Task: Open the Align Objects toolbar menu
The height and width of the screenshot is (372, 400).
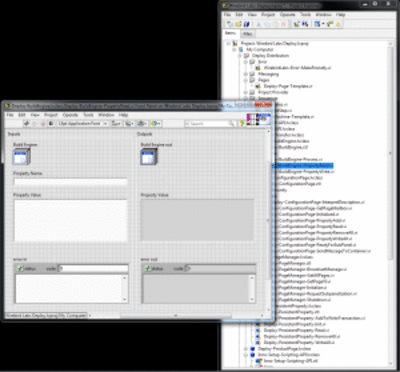Action: [x=116, y=124]
